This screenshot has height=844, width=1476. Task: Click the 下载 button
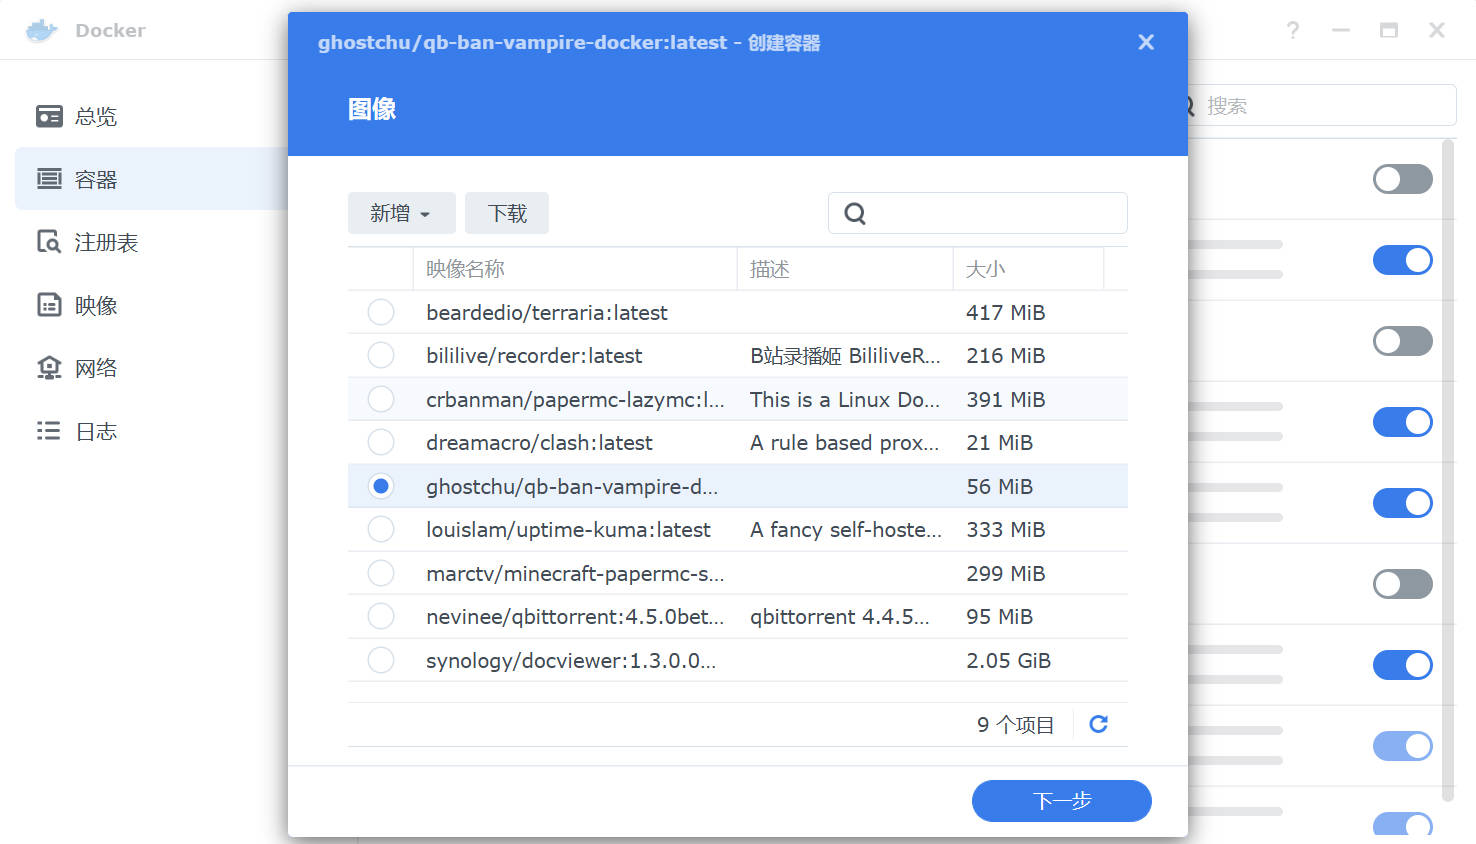point(507,213)
